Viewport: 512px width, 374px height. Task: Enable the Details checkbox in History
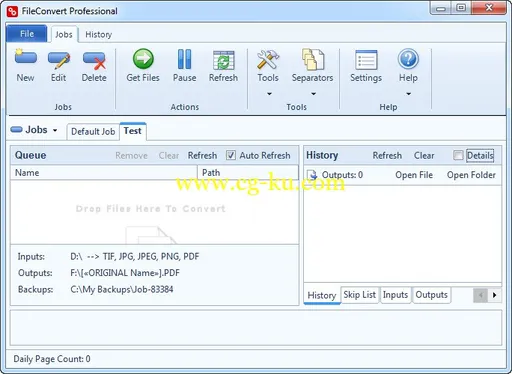[x=458, y=155]
